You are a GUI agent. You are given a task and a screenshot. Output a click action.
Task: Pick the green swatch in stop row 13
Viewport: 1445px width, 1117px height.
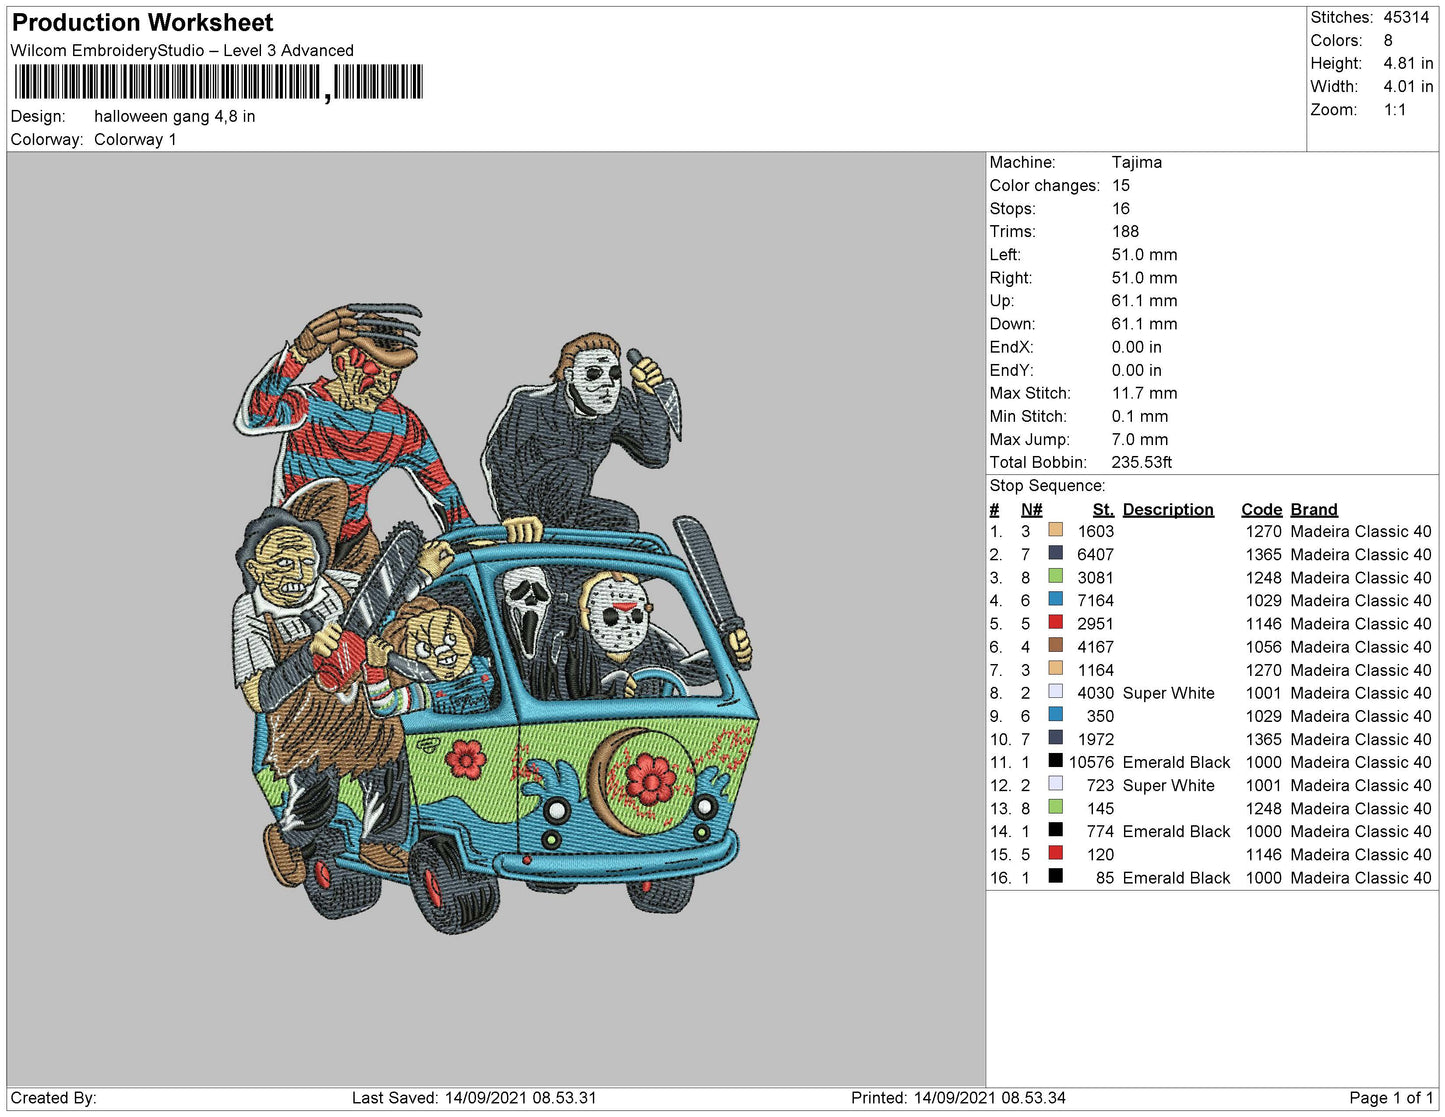[1056, 806]
